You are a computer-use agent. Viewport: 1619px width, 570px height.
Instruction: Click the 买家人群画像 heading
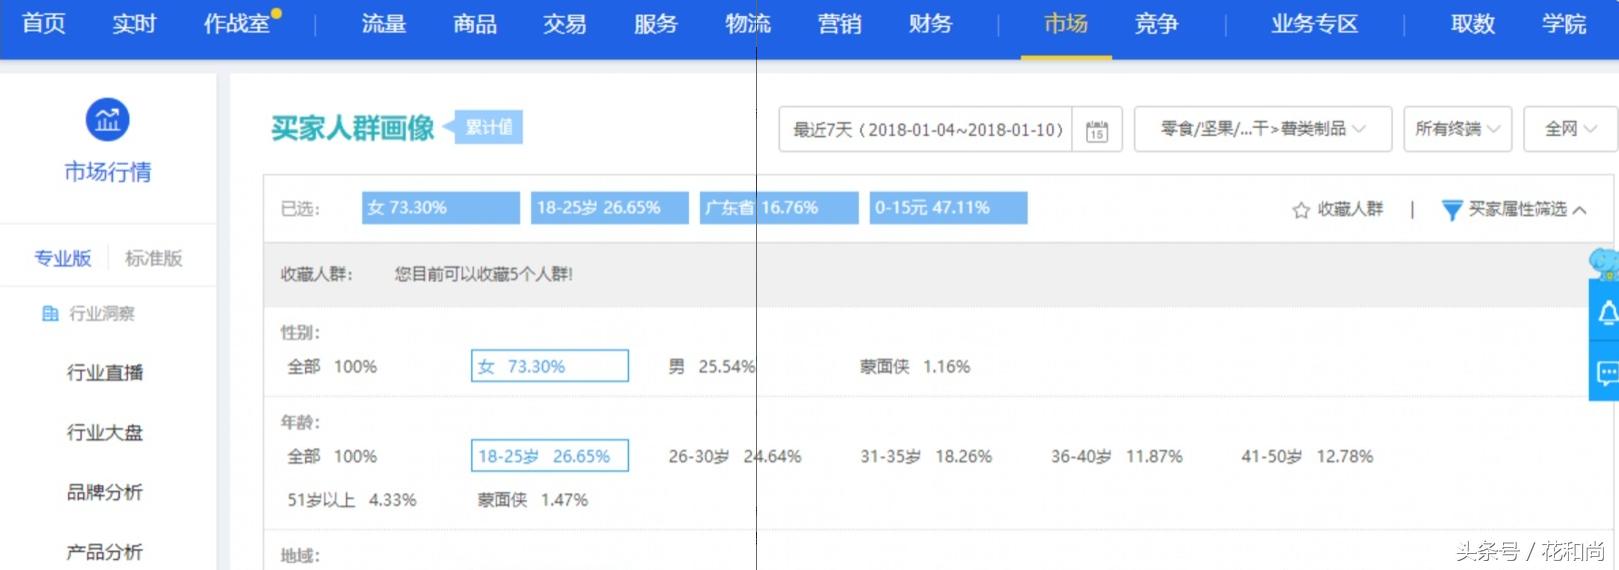coord(352,128)
